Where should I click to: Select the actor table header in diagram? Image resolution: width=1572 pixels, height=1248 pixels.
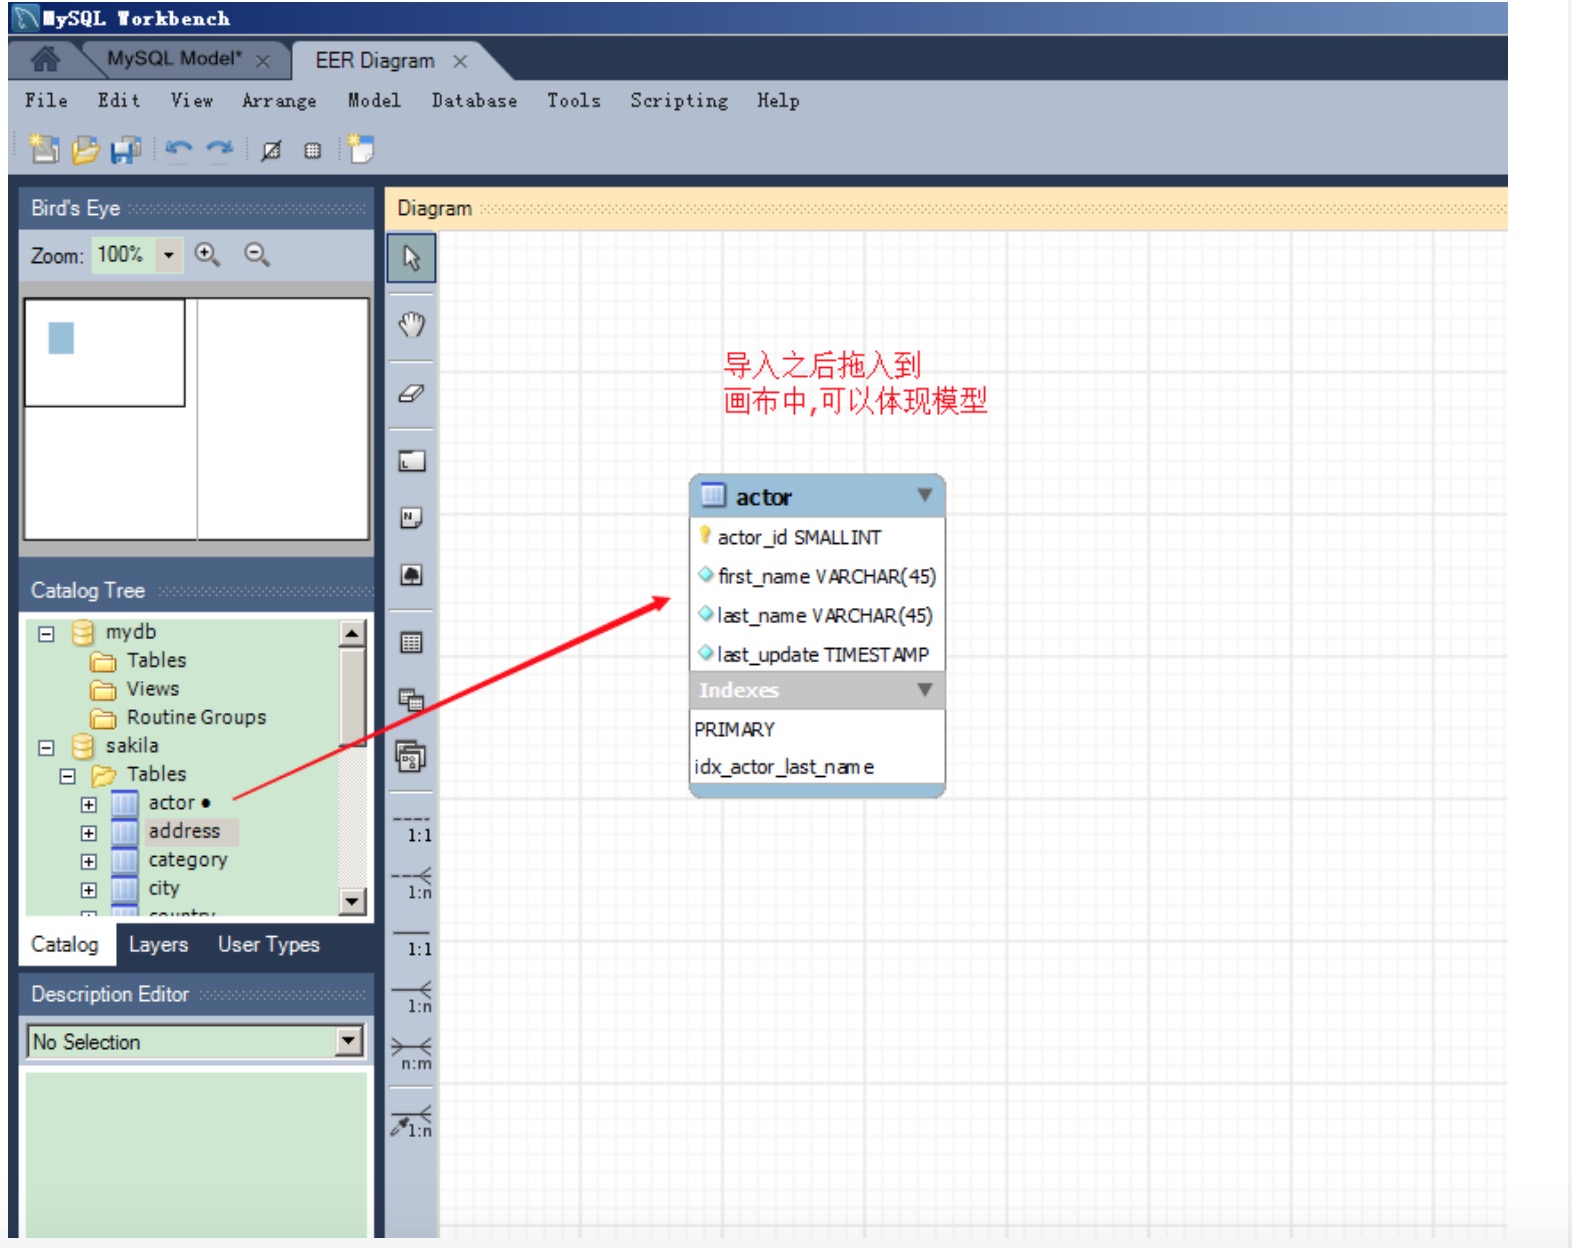tap(817, 496)
